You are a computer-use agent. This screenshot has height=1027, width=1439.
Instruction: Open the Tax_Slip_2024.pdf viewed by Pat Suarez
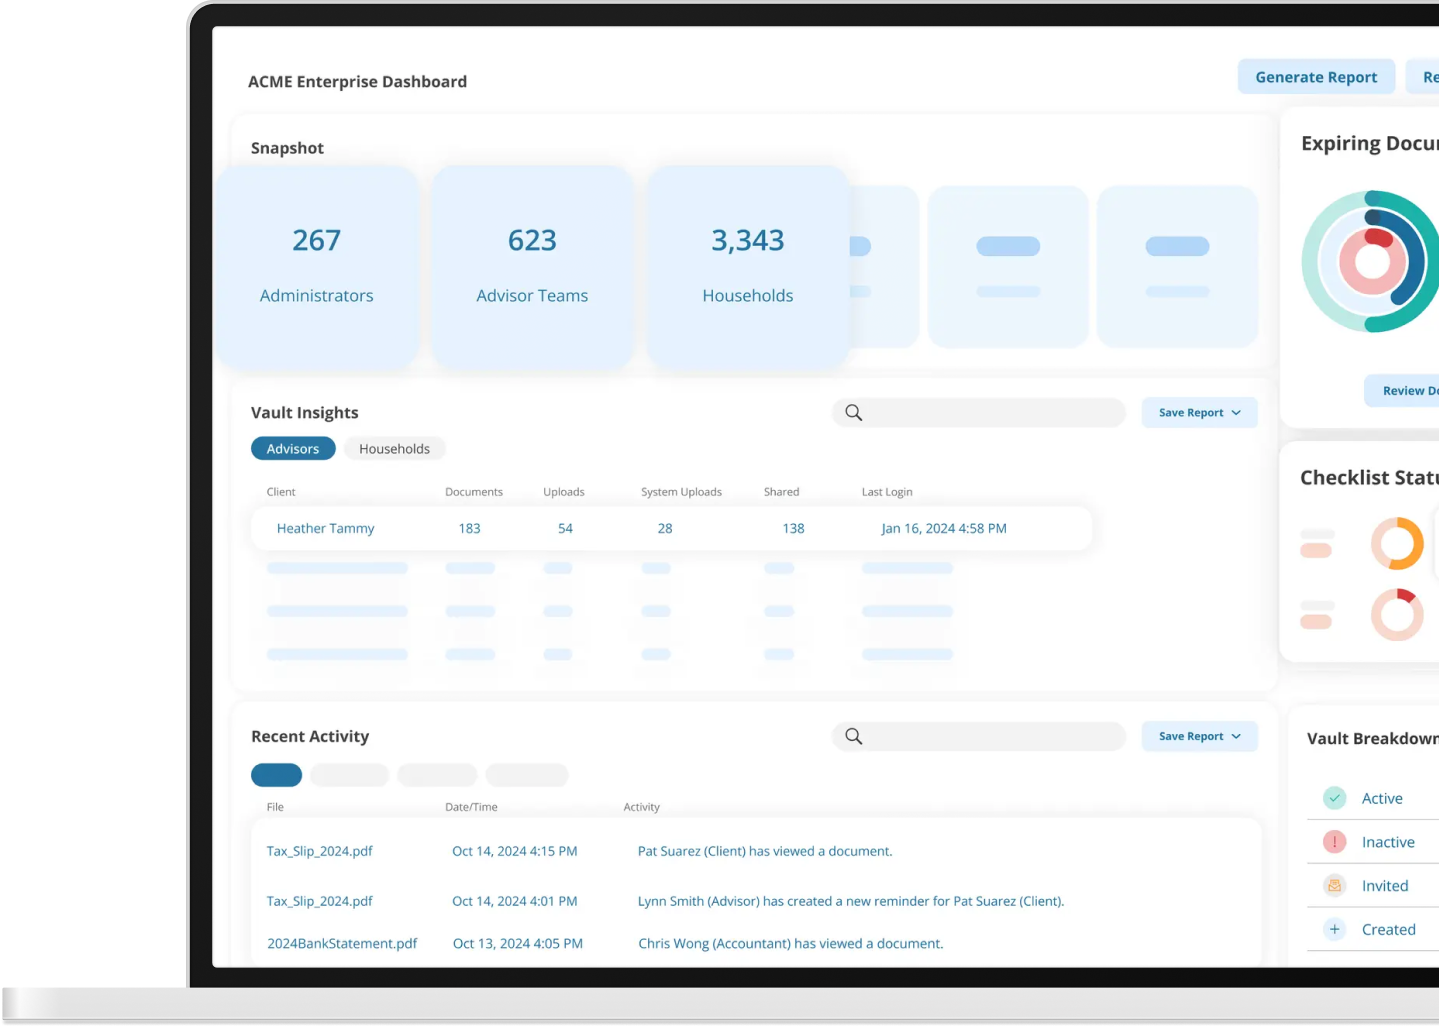[x=319, y=851]
